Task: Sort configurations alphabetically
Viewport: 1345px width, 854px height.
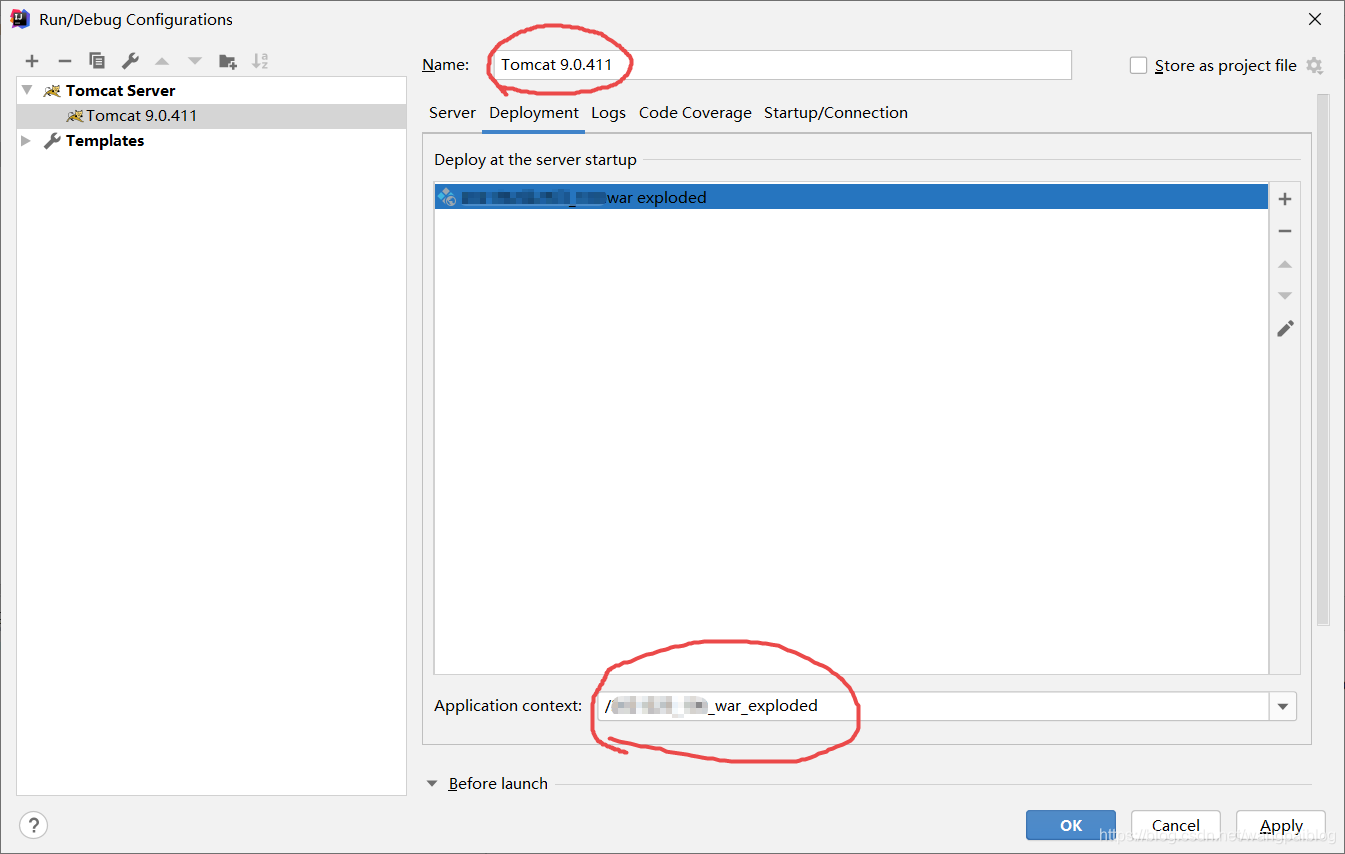Action: click(260, 61)
